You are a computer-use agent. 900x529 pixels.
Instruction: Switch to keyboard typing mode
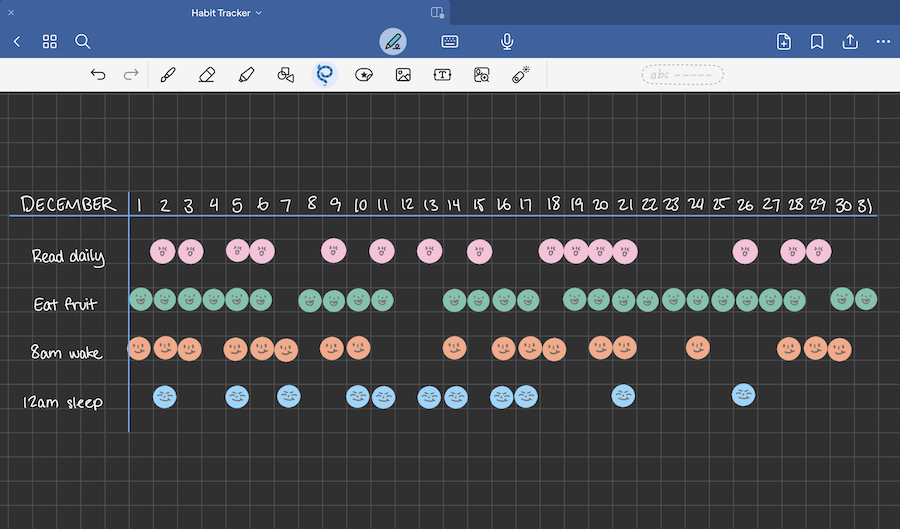(x=450, y=41)
